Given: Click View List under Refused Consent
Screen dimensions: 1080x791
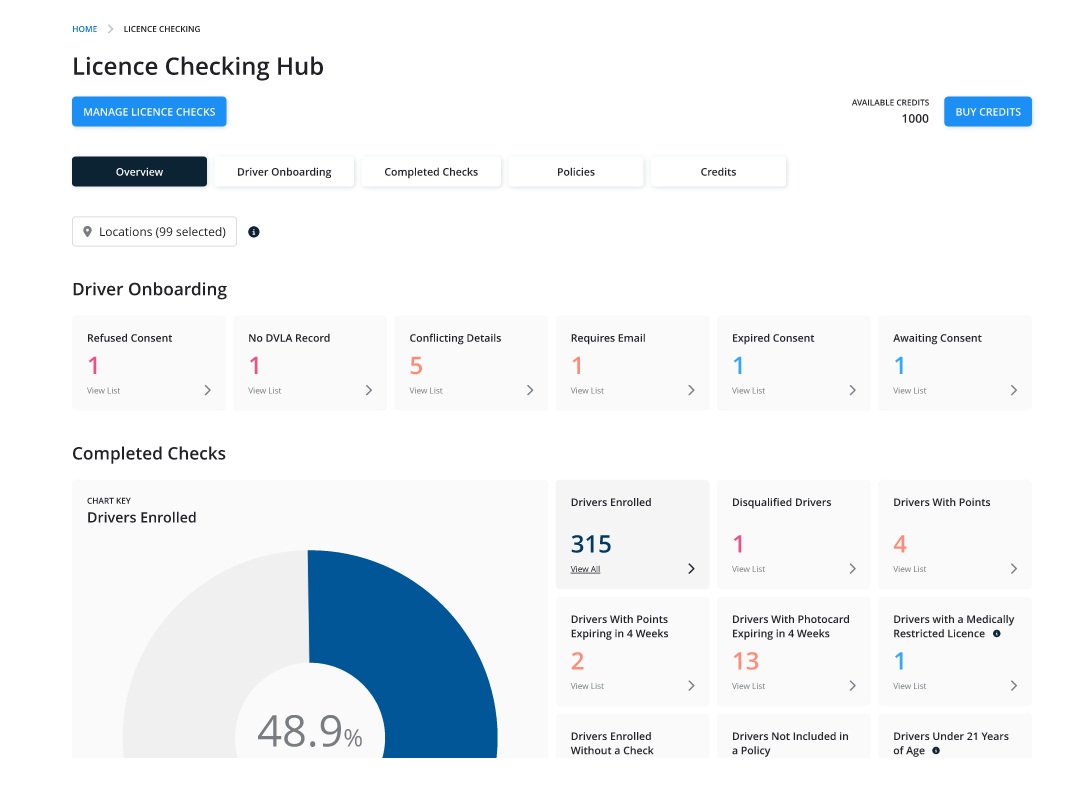Looking at the screenshot, I should coord(103,391).
